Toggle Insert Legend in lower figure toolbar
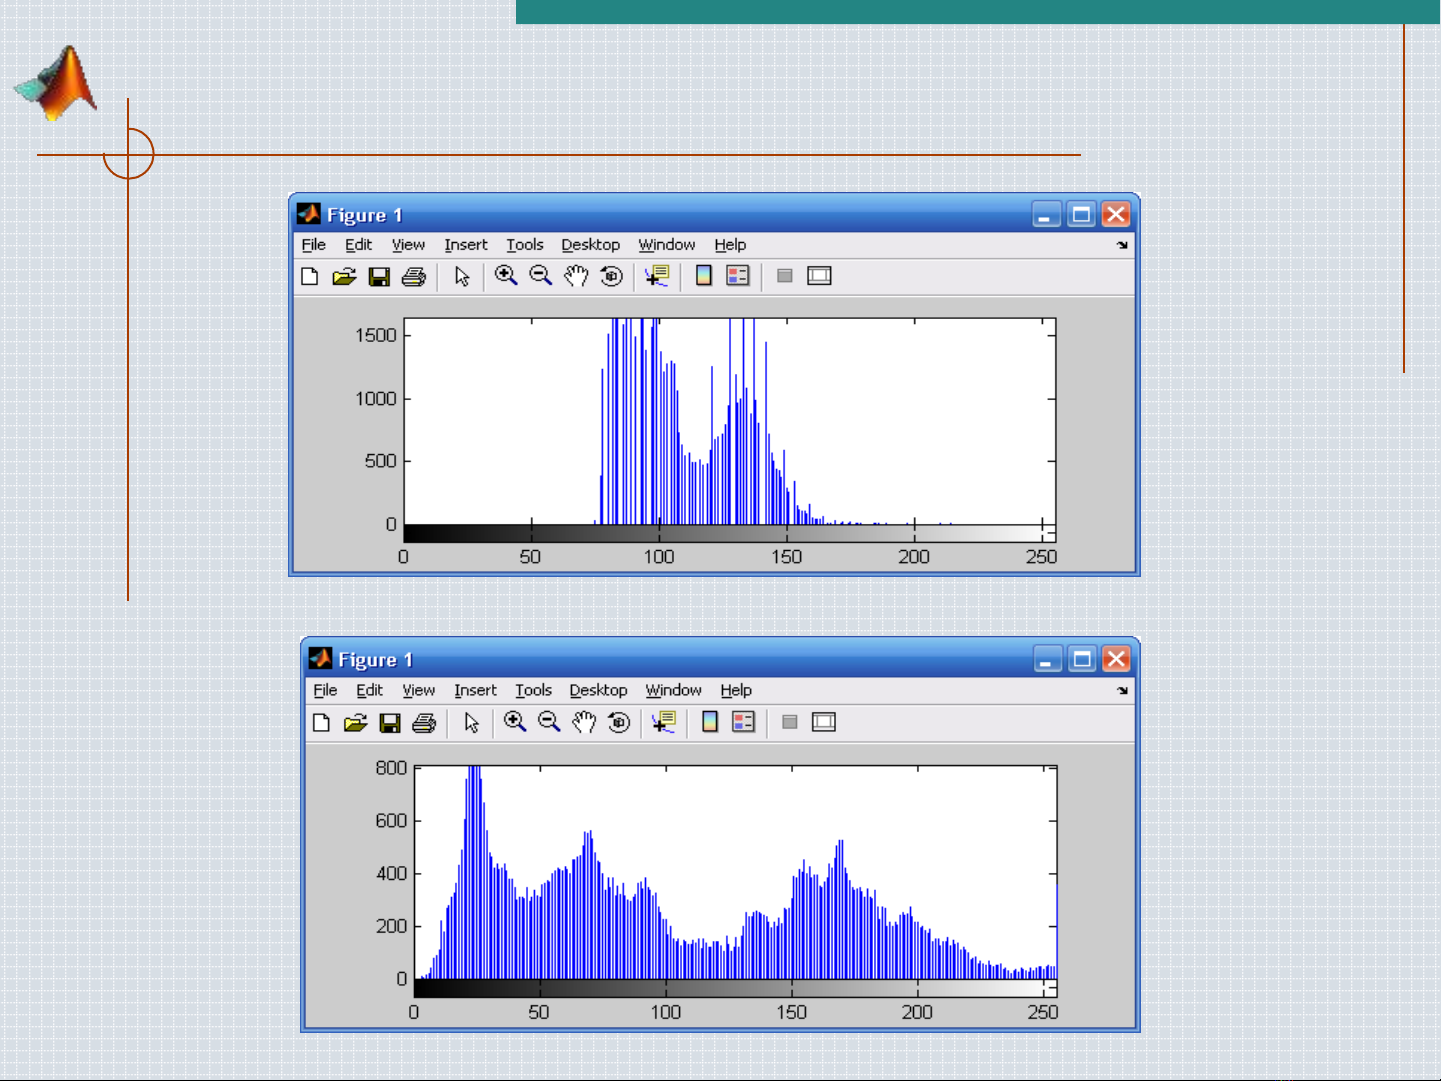Screen dimensions: 1441x1081 744,722
